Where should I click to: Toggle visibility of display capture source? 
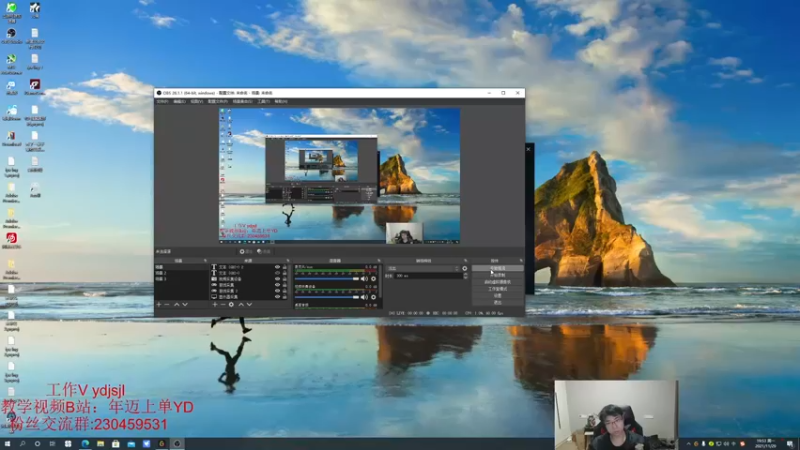pyautogui.click(x=277, y=297)
